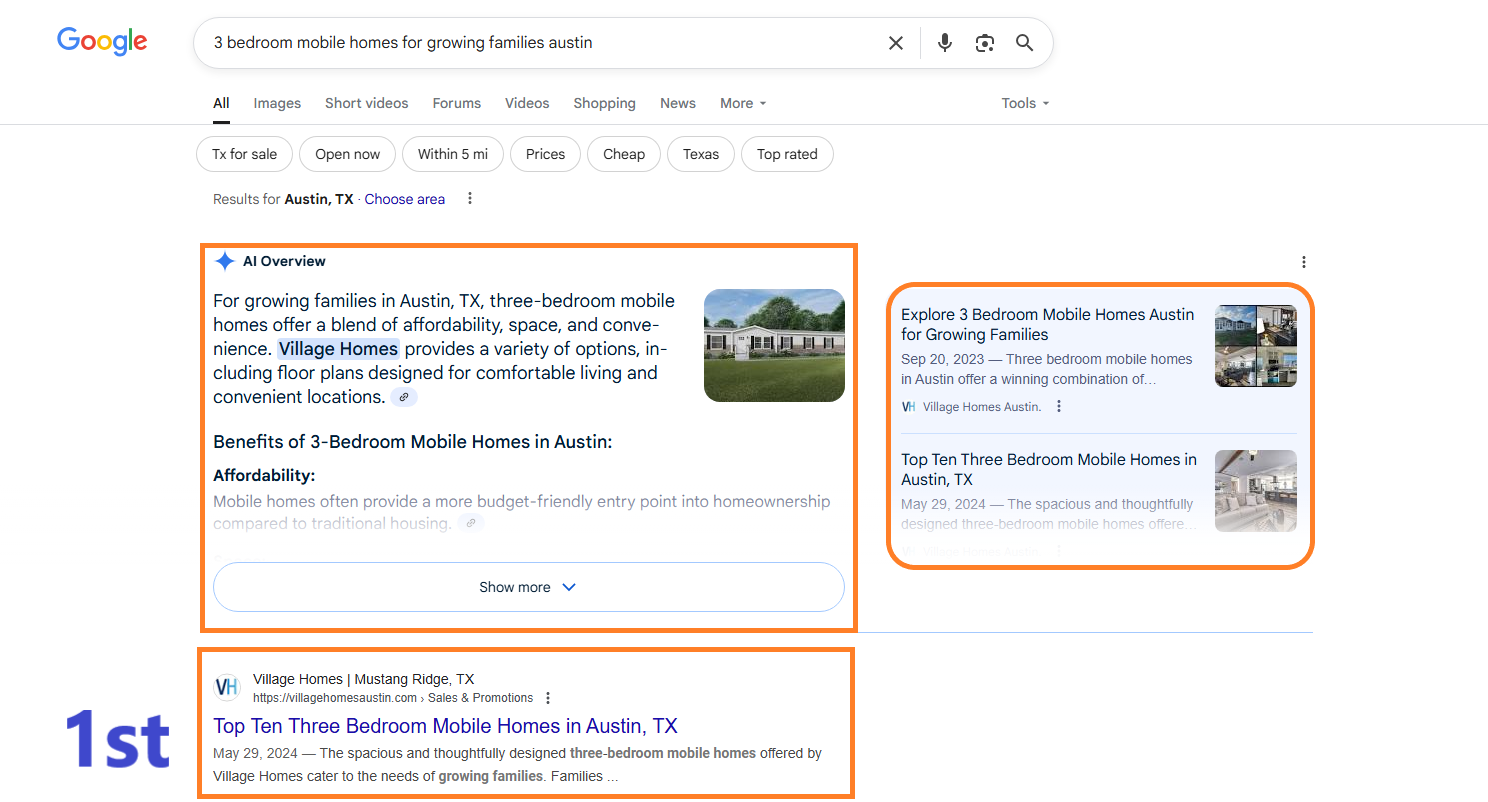Image resolution: width=1488 pixels, height=802 pixels.
Task: Start voice search with the microphone icon
Action: (944, 43)
